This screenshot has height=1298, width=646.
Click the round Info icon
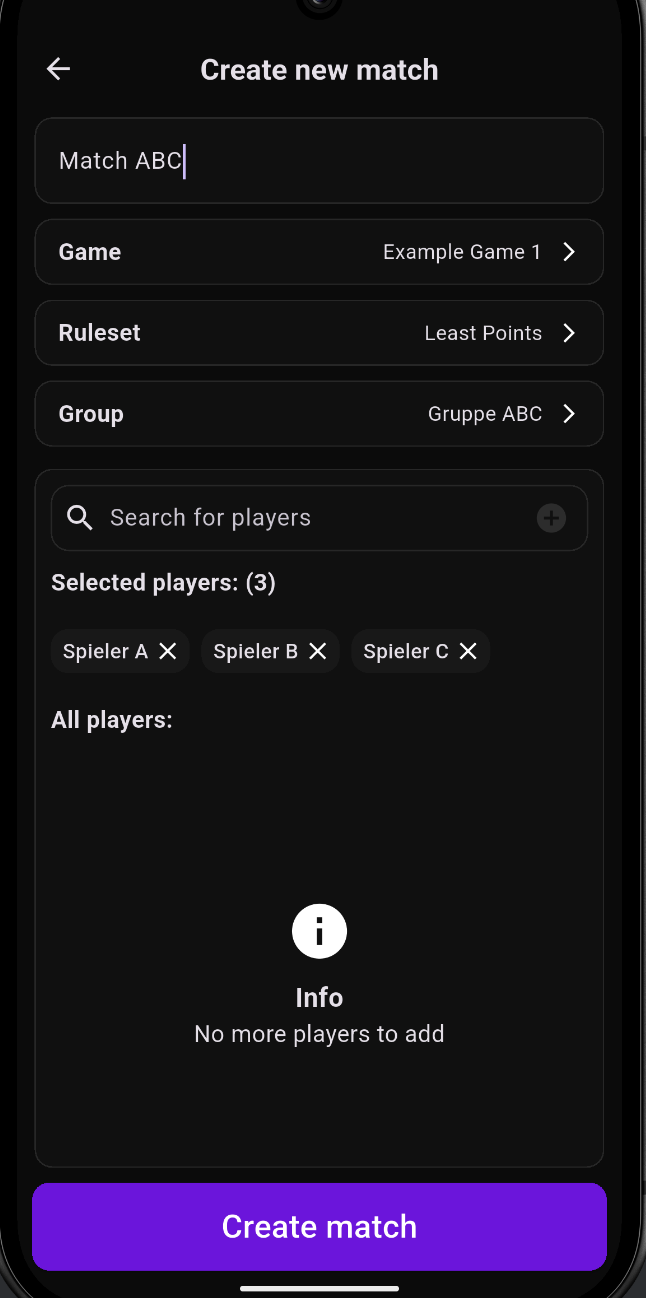point(319,932)
